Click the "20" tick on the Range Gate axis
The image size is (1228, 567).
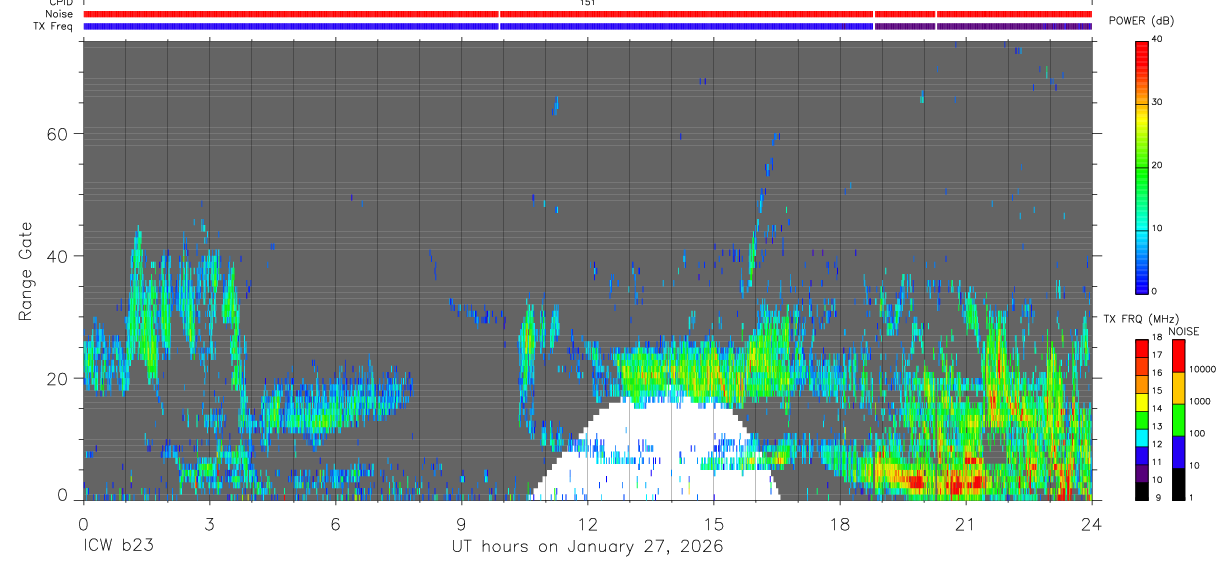[58, 378]
